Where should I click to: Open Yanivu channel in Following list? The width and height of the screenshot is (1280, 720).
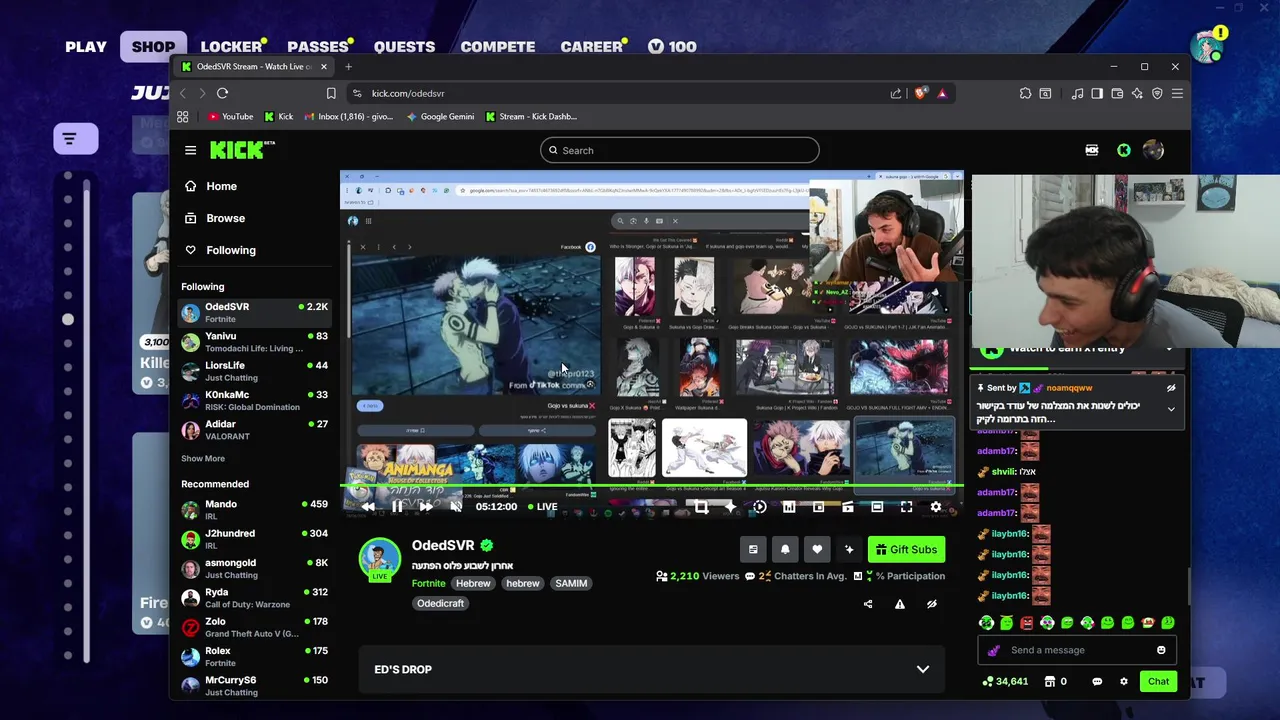[255, 342]
